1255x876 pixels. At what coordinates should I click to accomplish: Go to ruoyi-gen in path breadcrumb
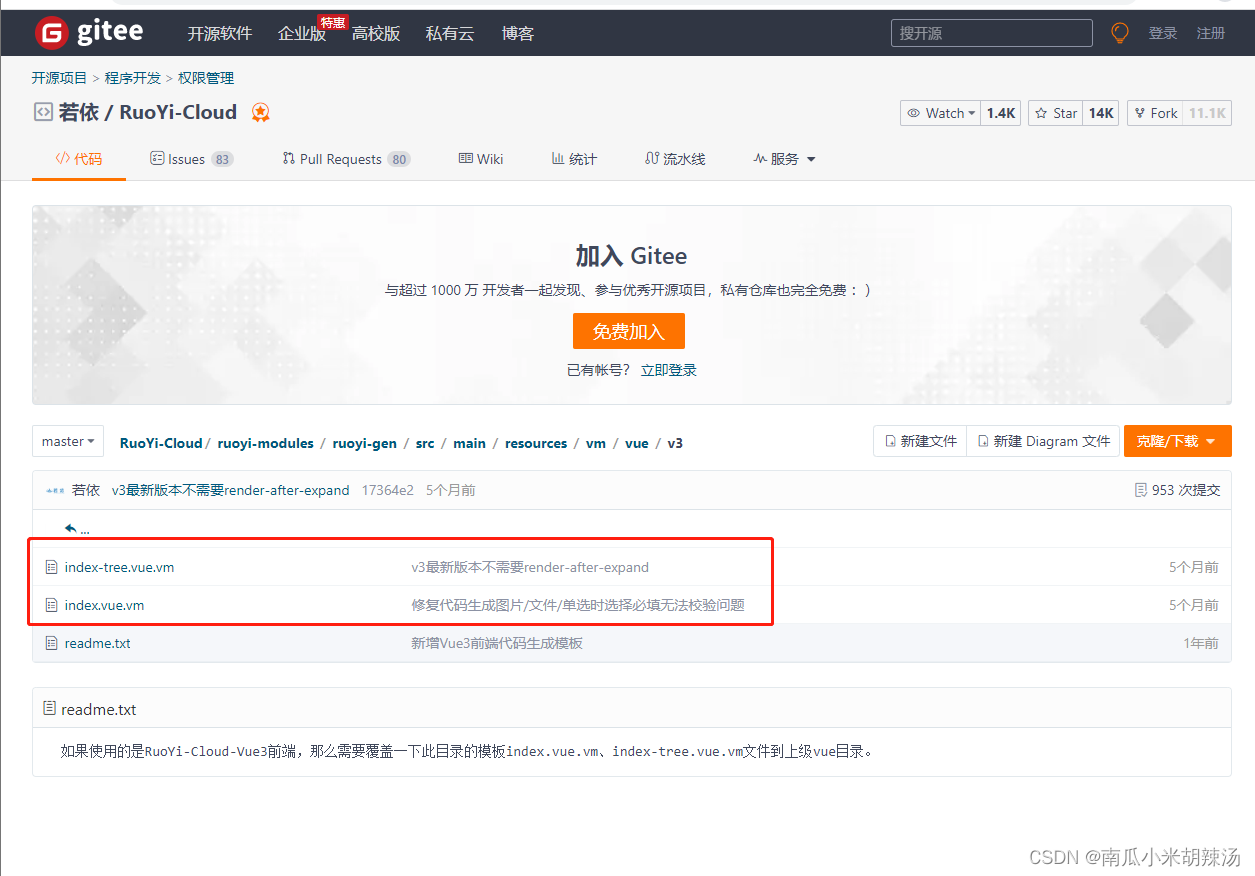364,443
